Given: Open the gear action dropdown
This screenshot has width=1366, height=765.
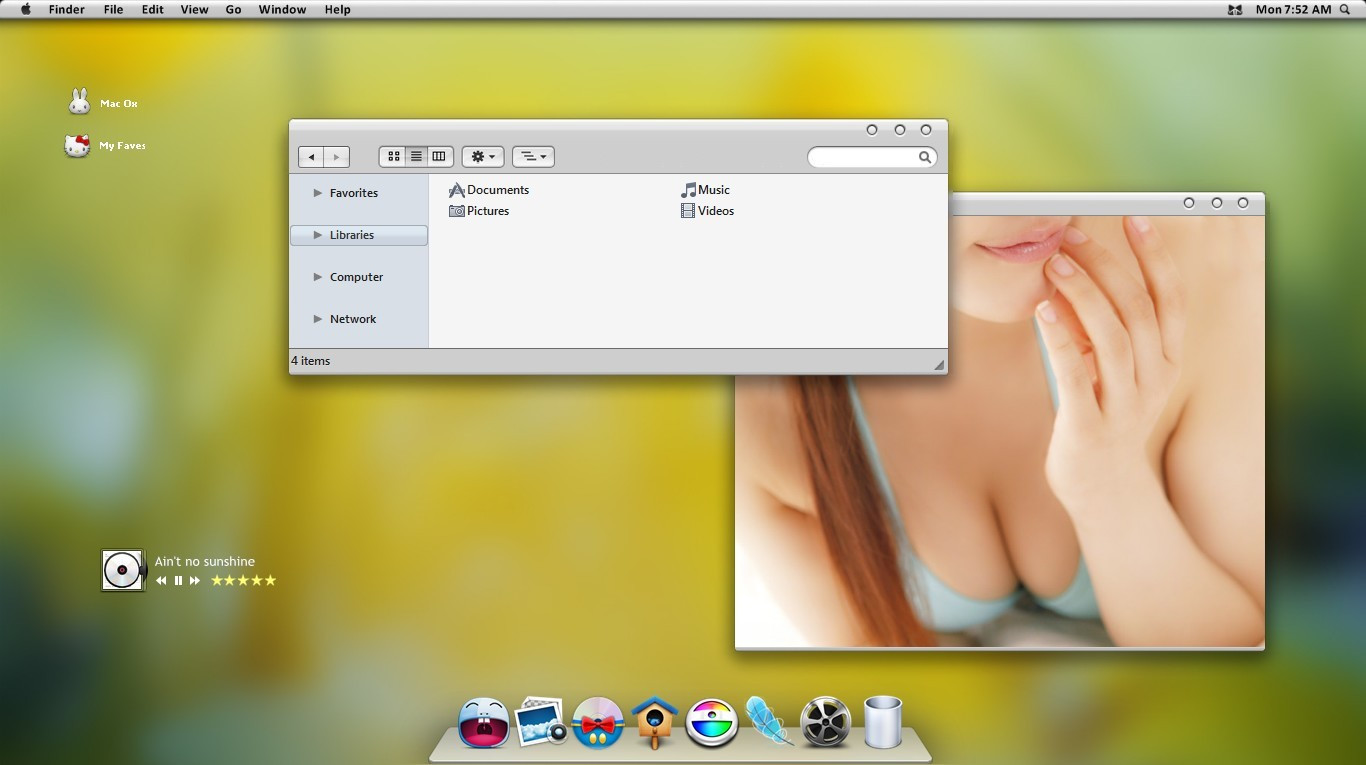Looking at the screenshot, I should [x=483, y=157].
